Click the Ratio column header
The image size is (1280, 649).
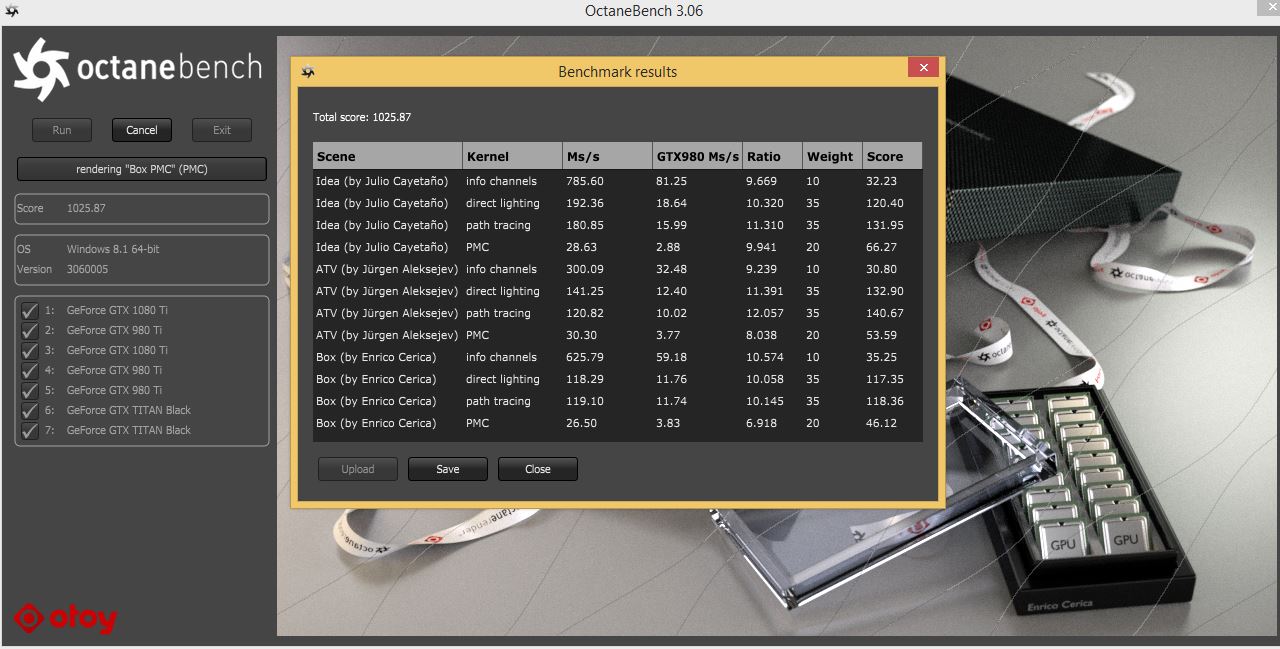coord(772,156)
